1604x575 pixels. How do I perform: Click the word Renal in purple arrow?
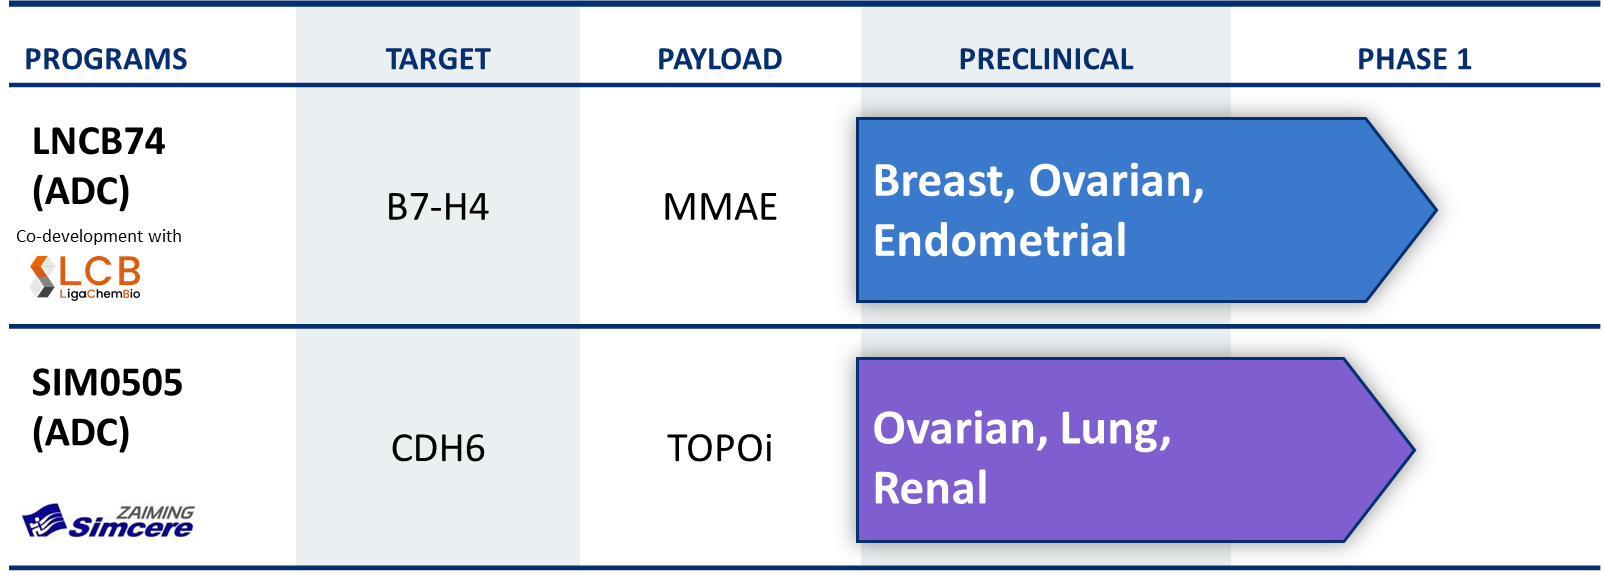(x=930, y=488)
